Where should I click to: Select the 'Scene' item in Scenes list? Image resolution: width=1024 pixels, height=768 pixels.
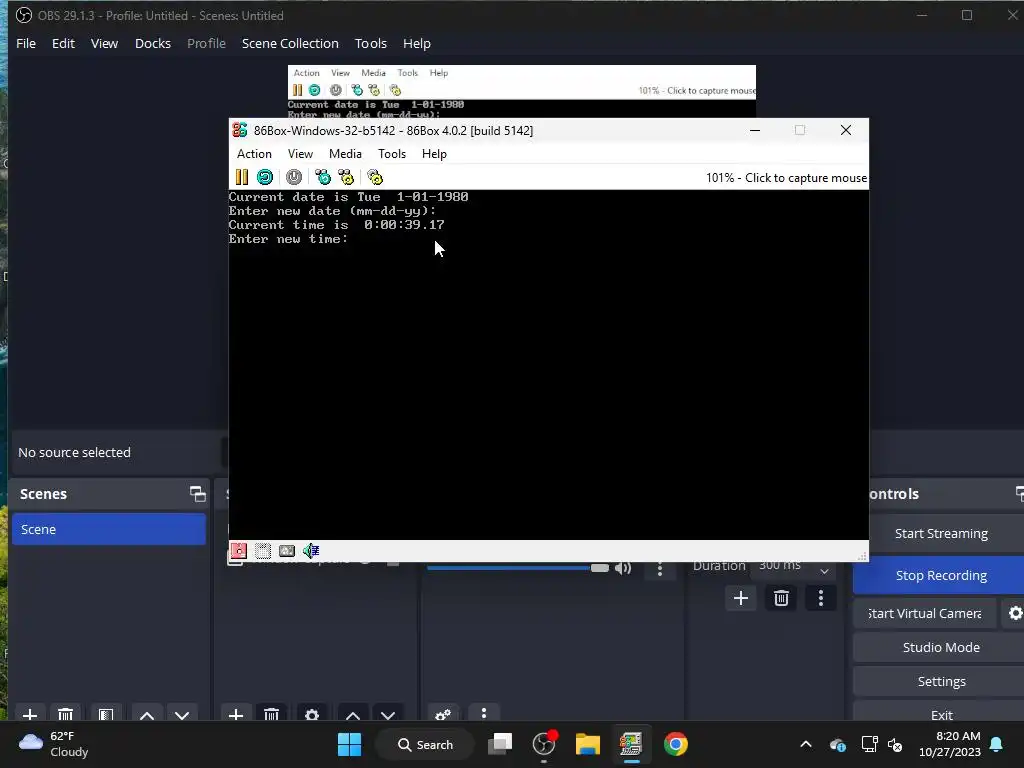(x=108, y=529)
